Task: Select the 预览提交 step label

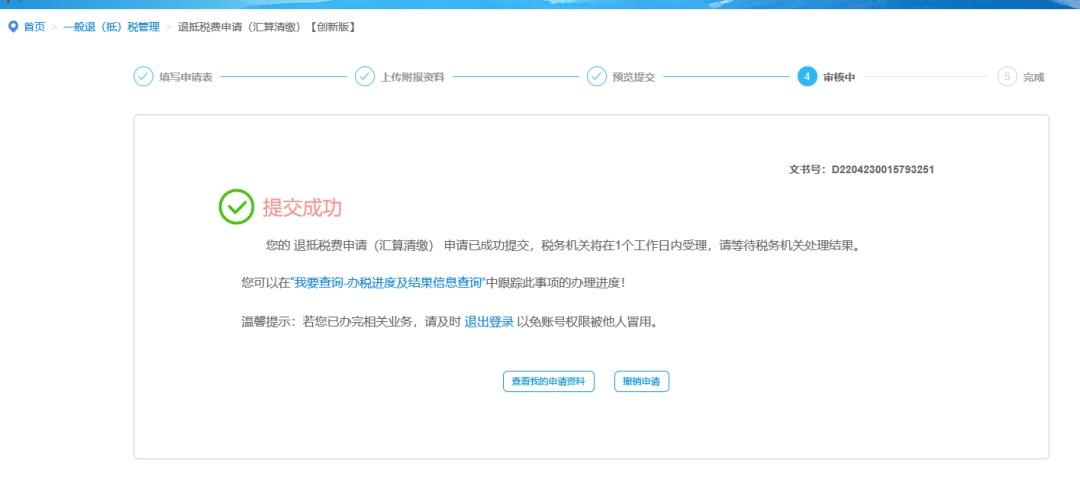Action: 634,77
